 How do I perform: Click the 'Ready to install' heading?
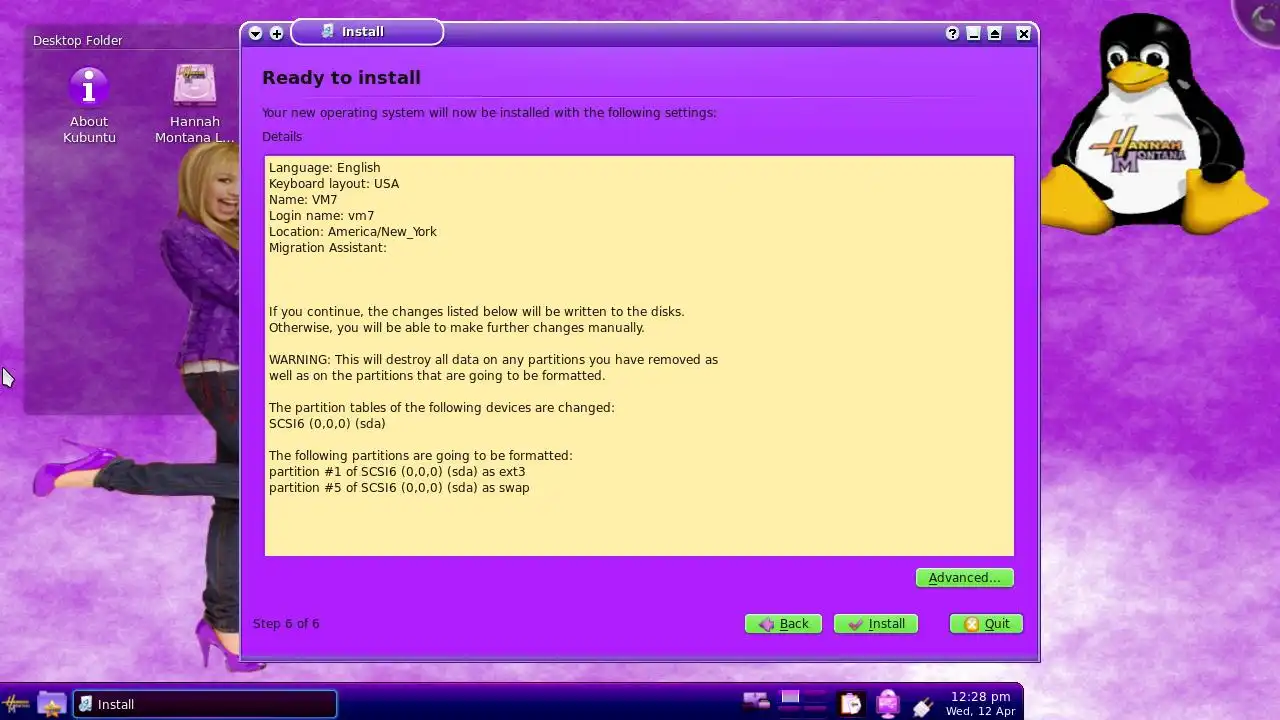click(341, 77)
